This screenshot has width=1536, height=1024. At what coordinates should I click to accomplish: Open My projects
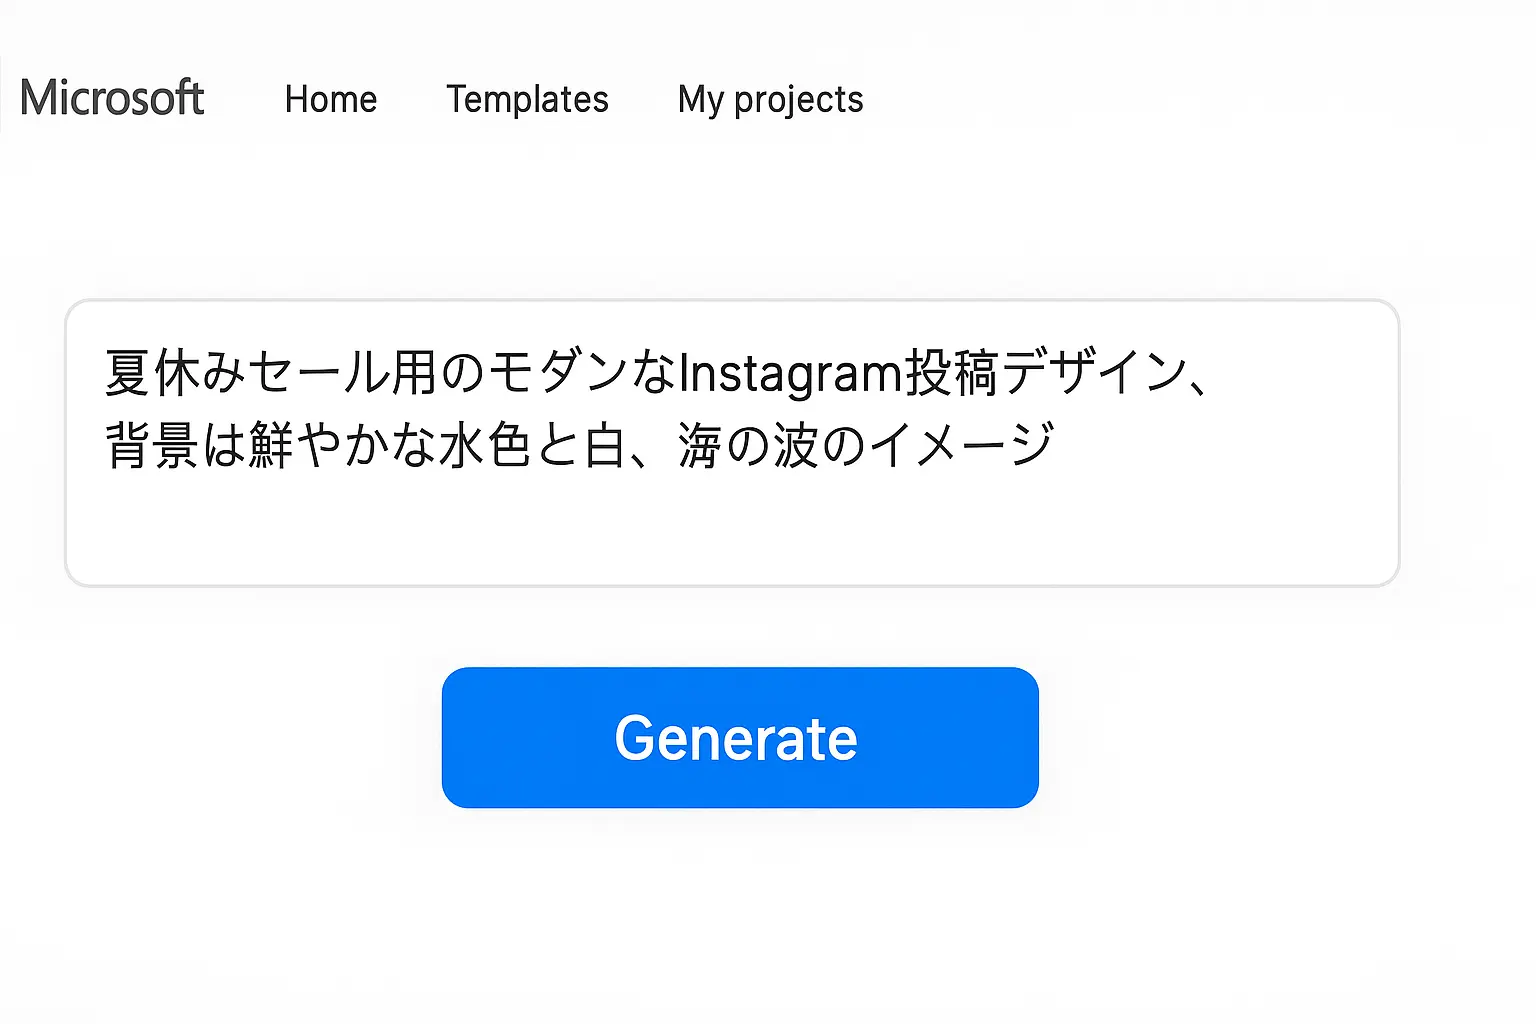click(x=770, y=99)
